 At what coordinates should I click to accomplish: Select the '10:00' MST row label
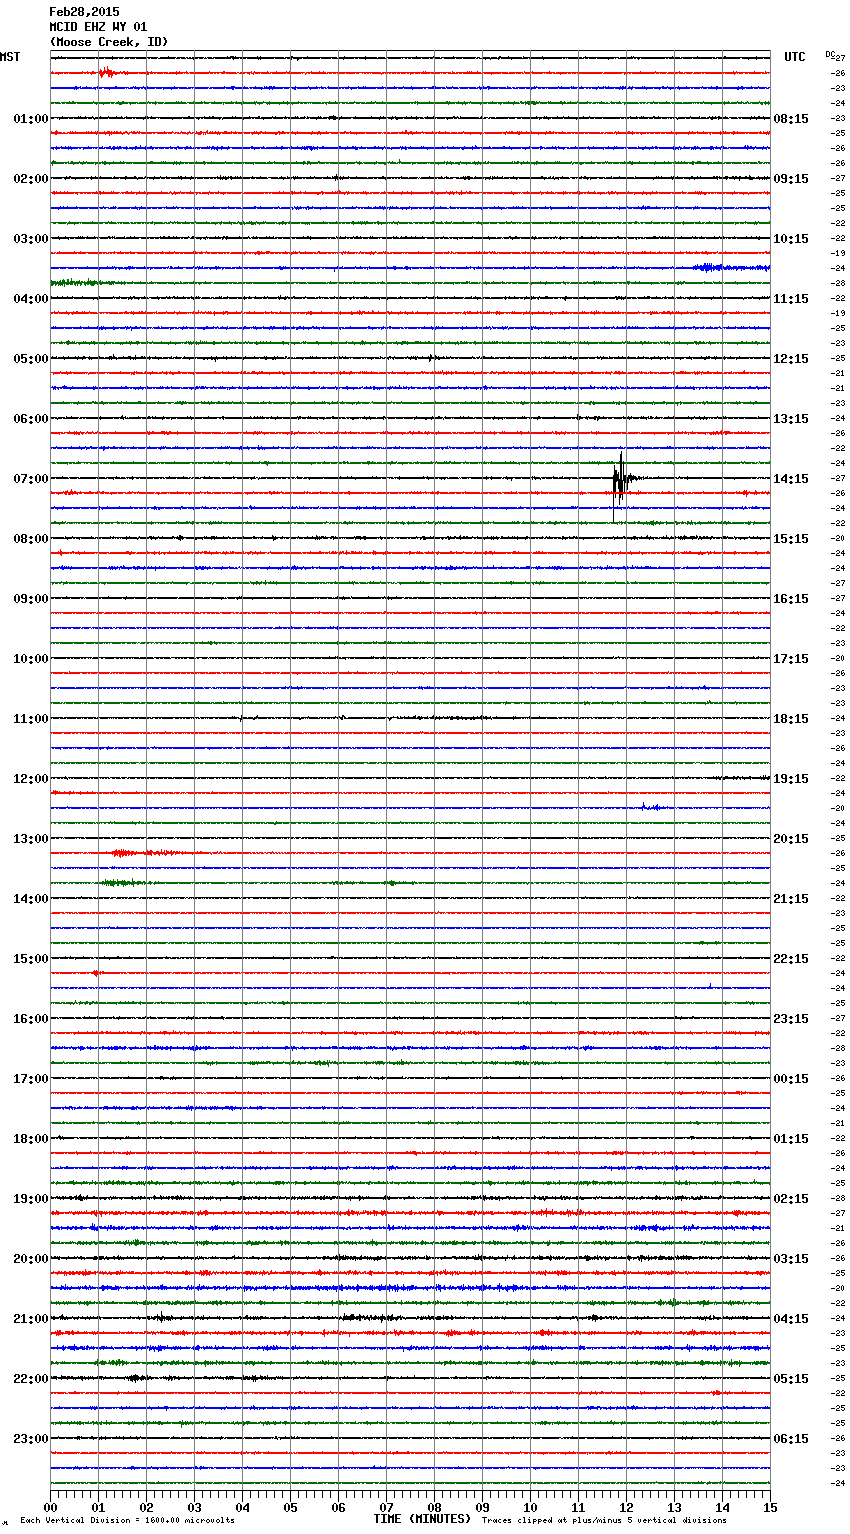[31, 659]
